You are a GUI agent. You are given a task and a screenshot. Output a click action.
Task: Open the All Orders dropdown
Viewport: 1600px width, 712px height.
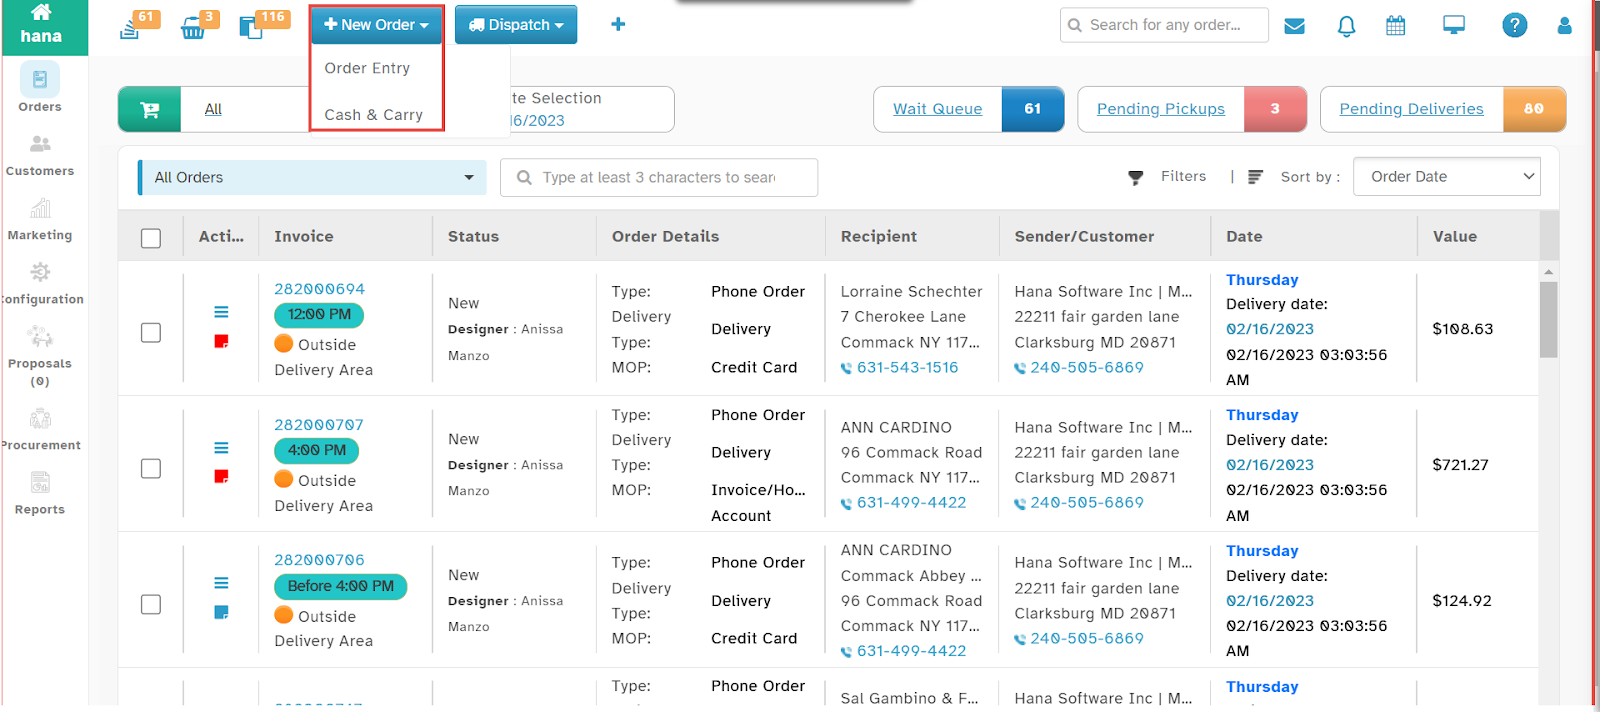(x=312, y=178)
